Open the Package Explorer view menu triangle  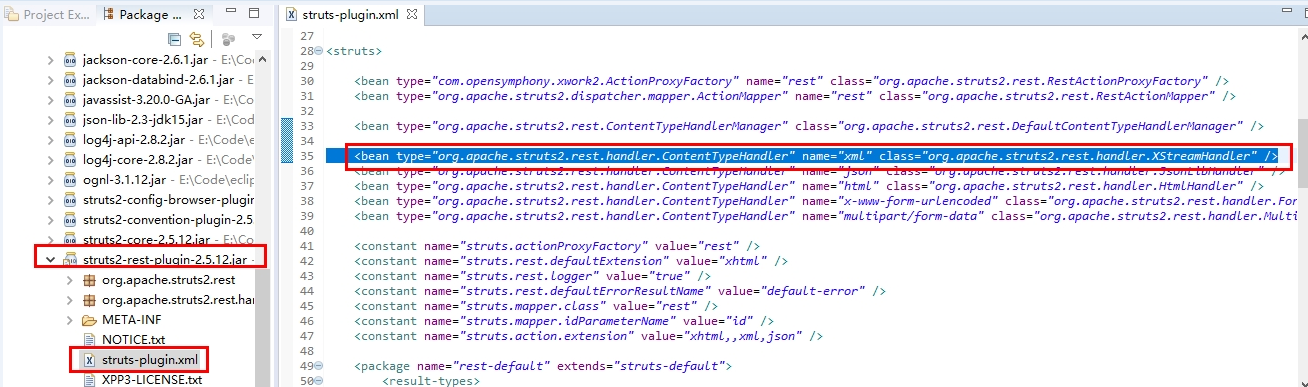coord(257,38)
